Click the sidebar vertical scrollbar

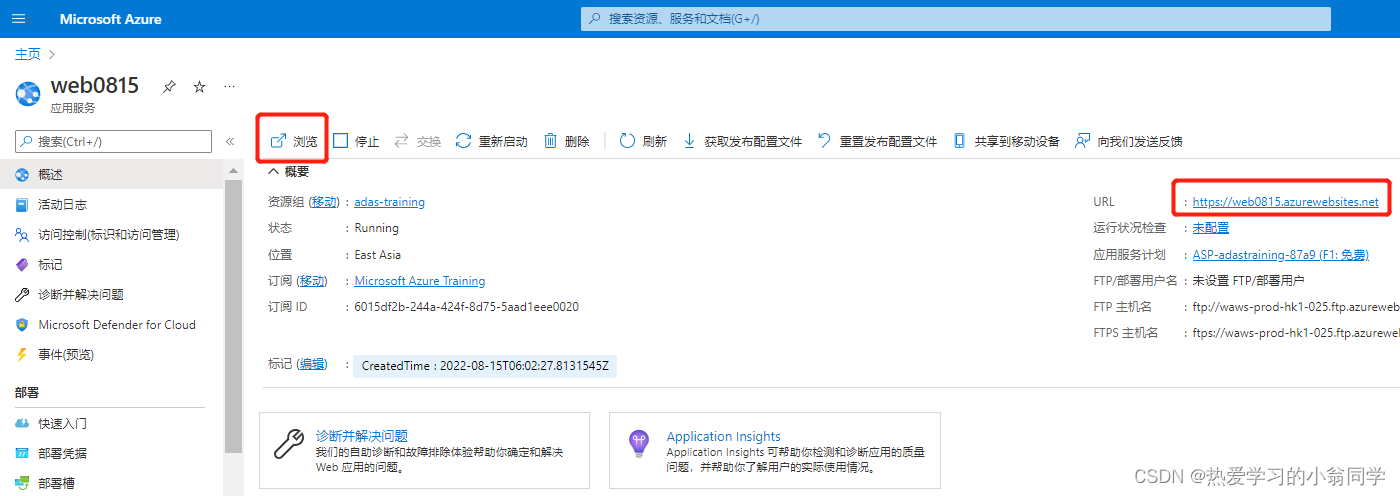(x=233, y=315)
